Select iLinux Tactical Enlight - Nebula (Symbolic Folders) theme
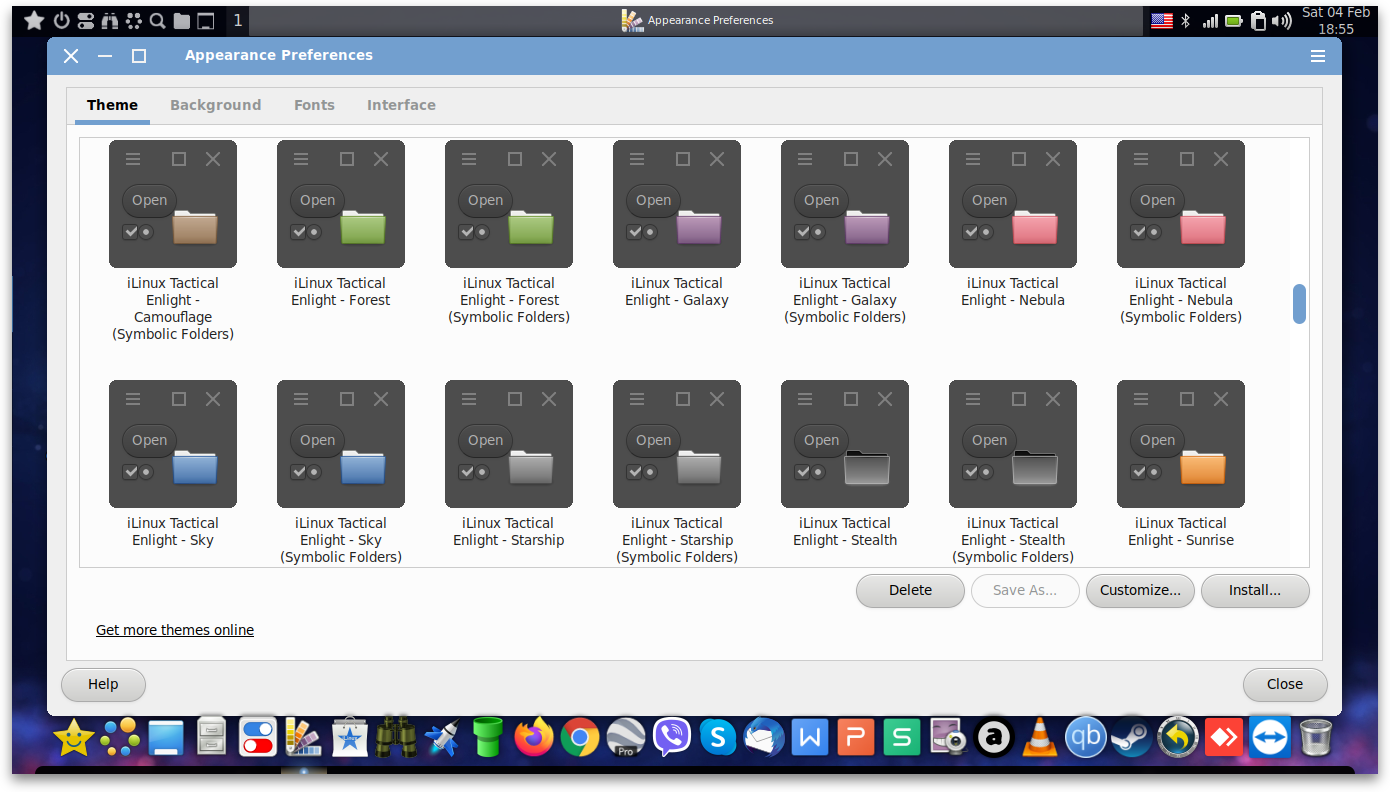The image size is (1390, 792). 1181,233
